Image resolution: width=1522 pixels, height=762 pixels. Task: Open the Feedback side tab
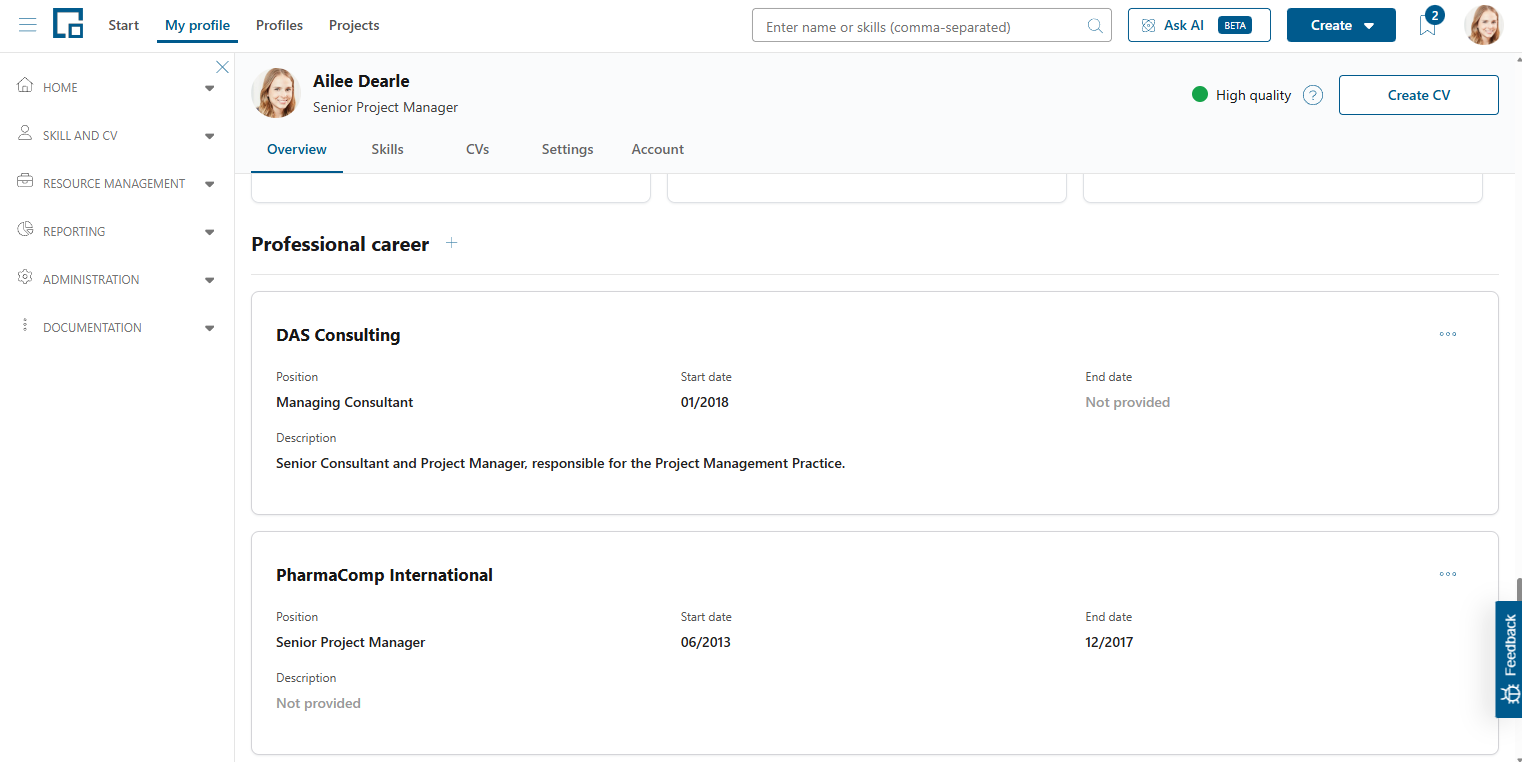1509,659
